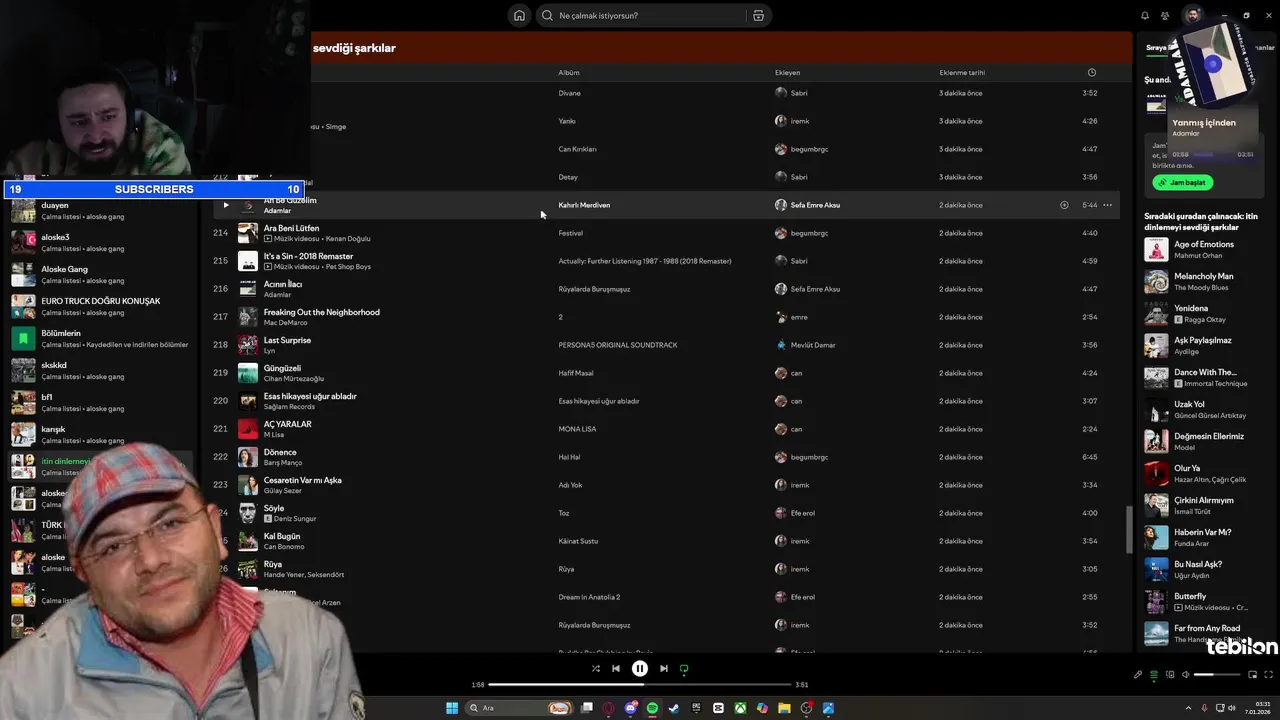The height and width of the screenshot is (720, 1280).
Task: Open the "Kahırlı Merdiven" album link
Action: (x=584, y=205)
